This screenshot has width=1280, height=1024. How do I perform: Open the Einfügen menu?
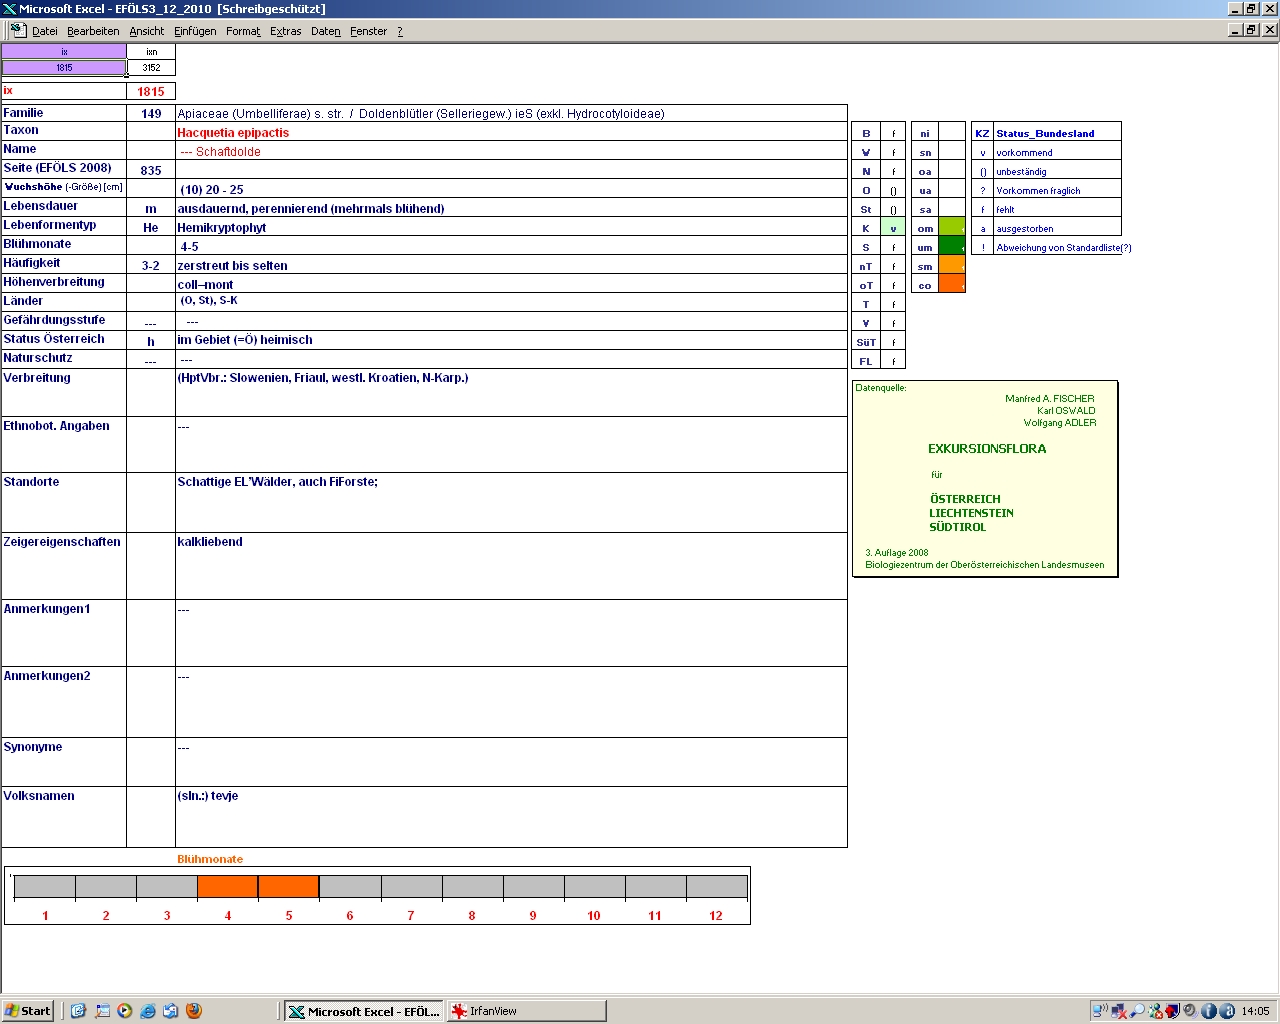point(195,31)
